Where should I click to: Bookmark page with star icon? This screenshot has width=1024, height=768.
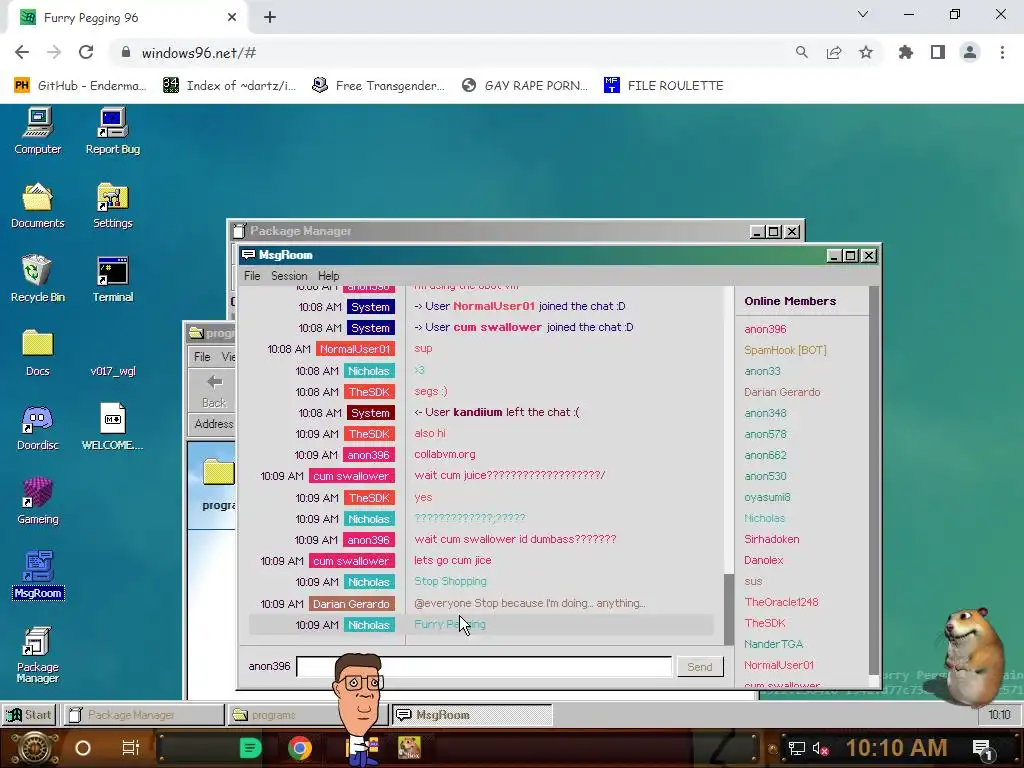(x=866, y=52)
